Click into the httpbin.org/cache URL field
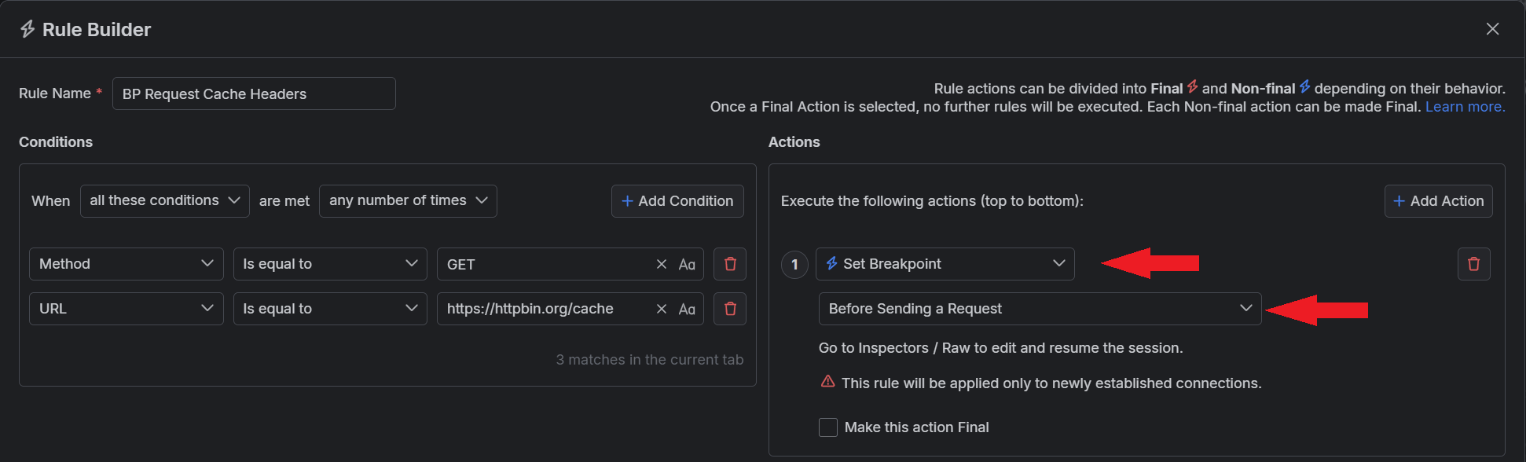1526x462 pixels. click(543, 308)
